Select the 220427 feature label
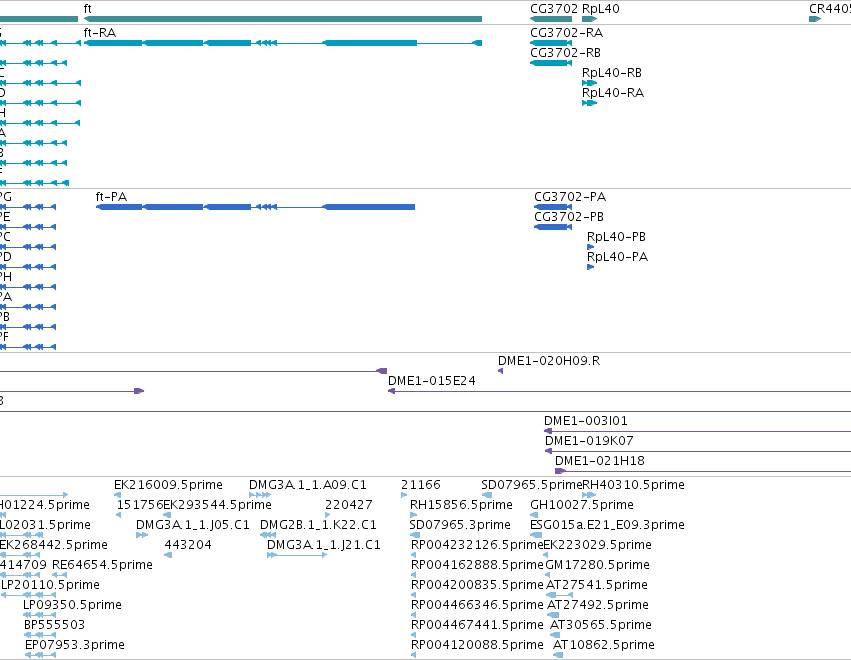 (x=349, y=505)
